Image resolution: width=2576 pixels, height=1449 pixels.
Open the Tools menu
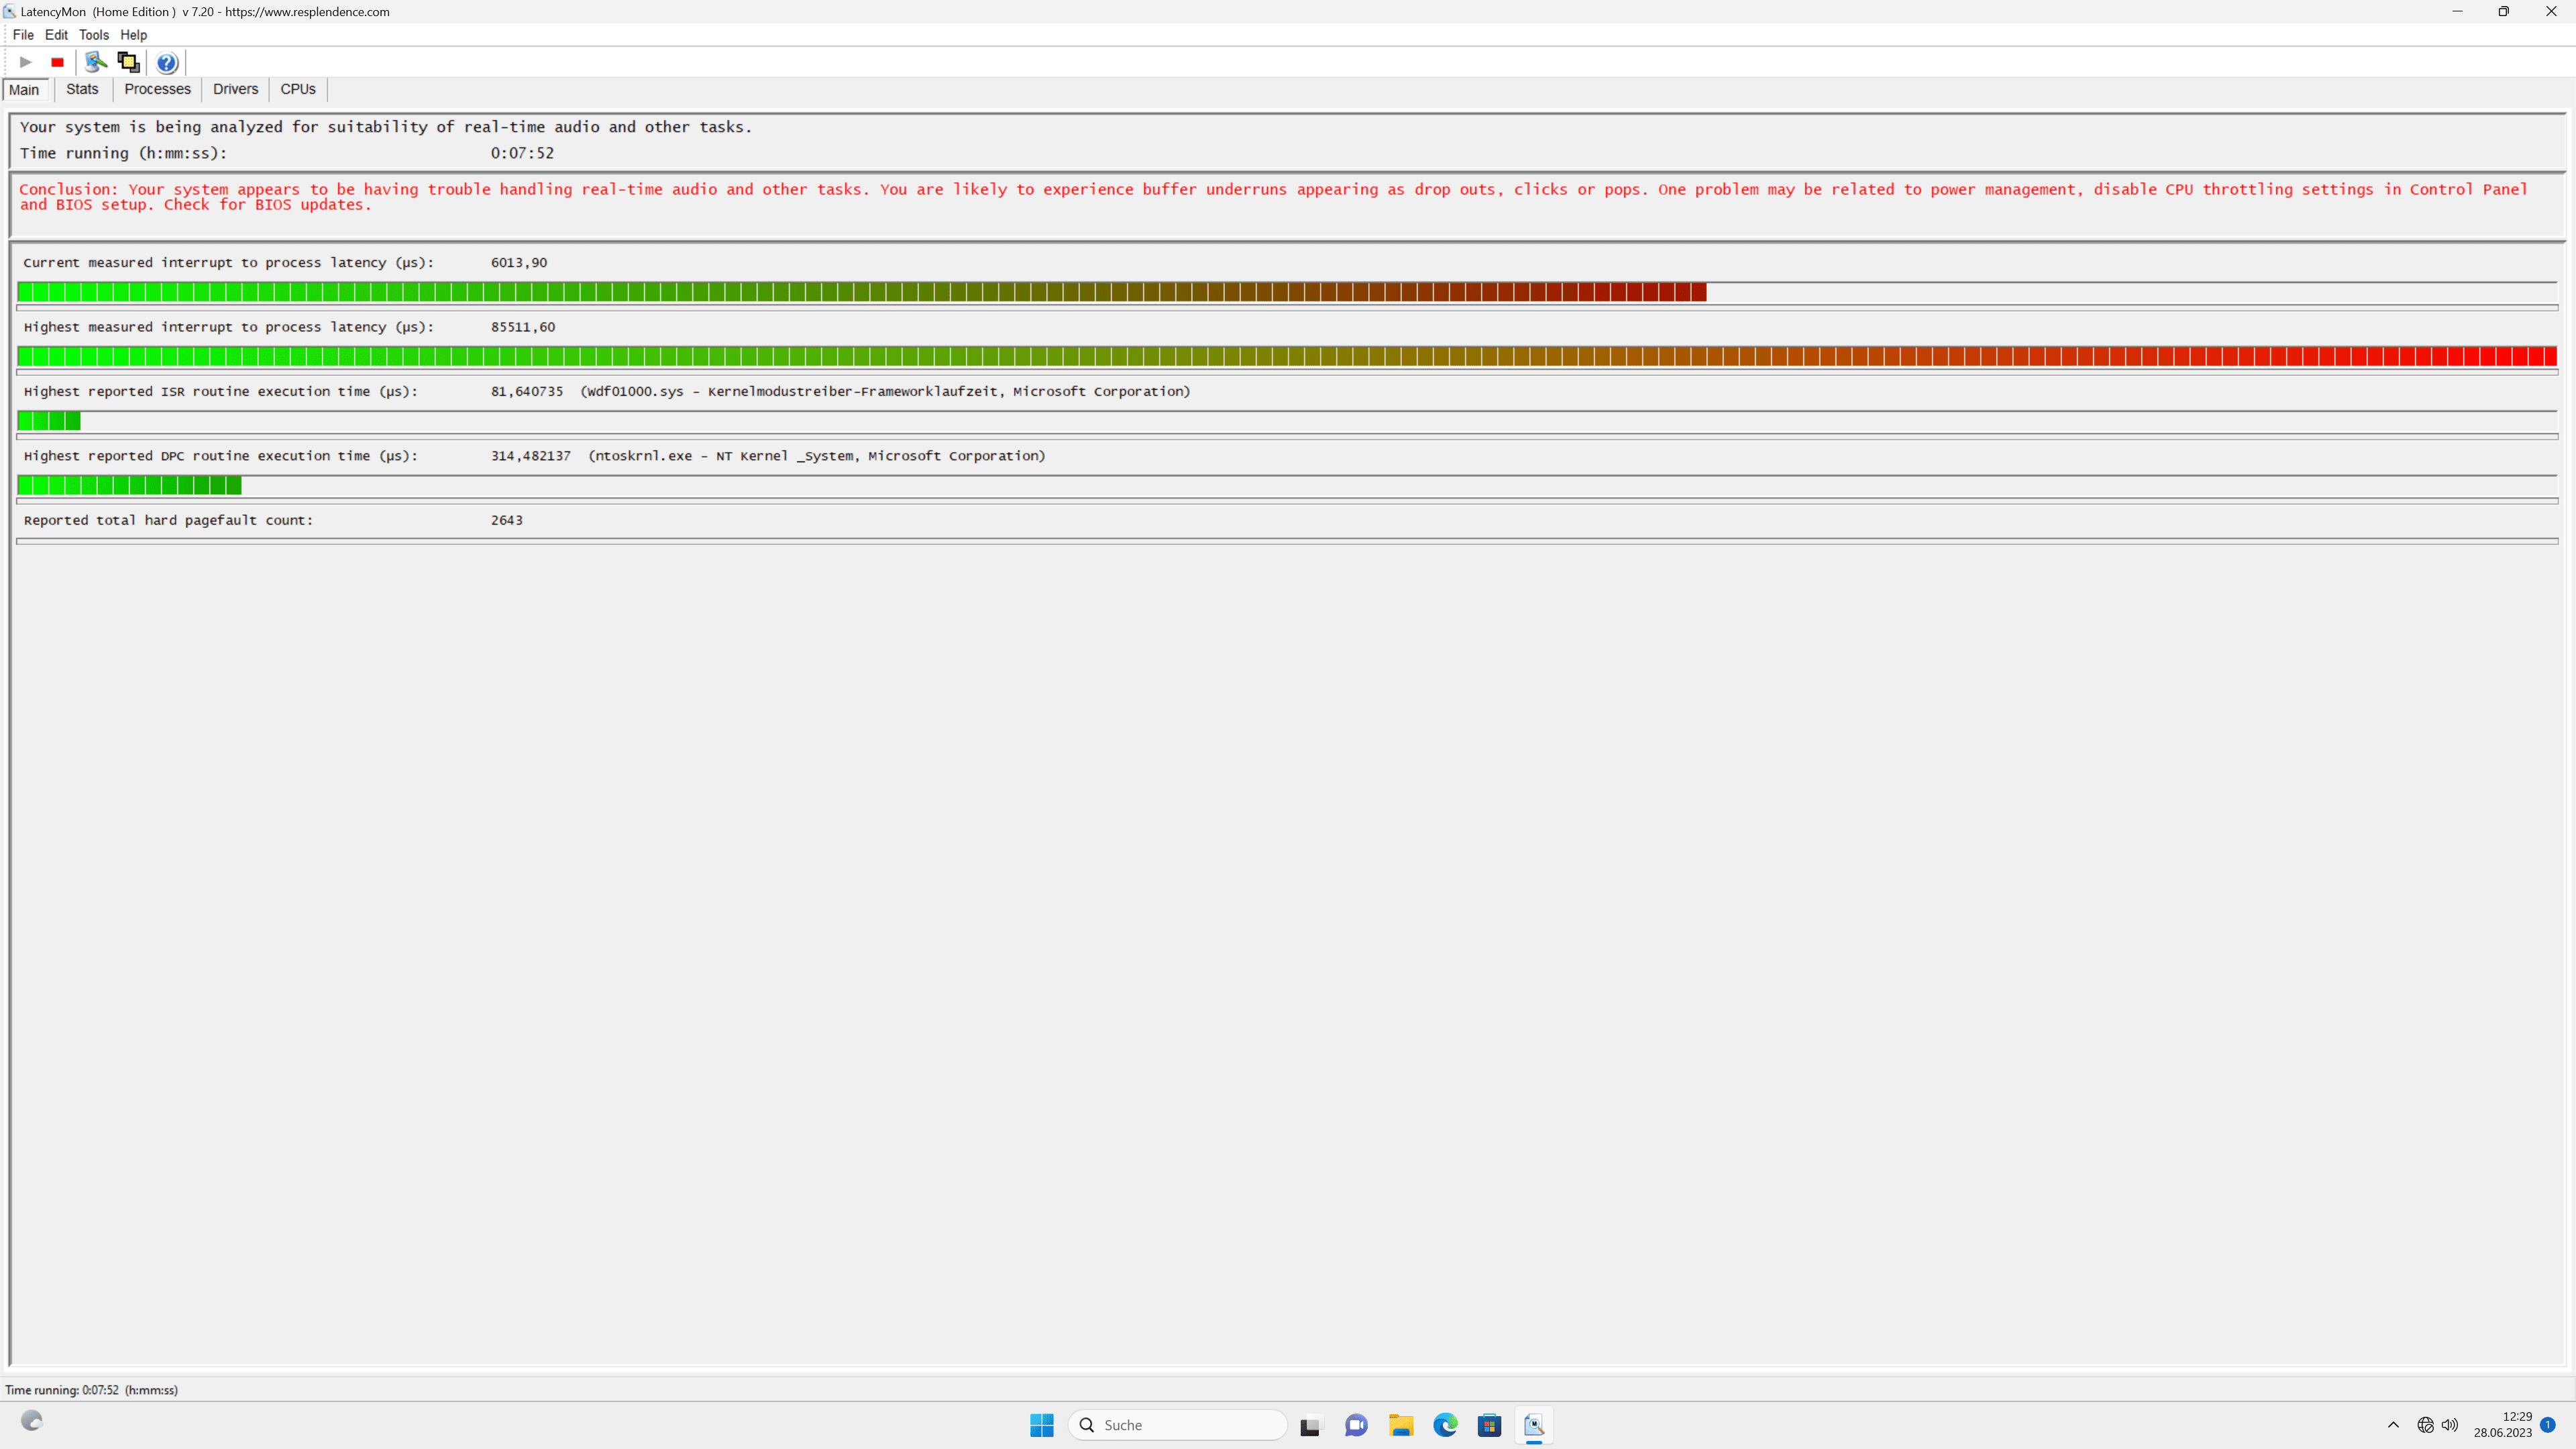[93, 35]
